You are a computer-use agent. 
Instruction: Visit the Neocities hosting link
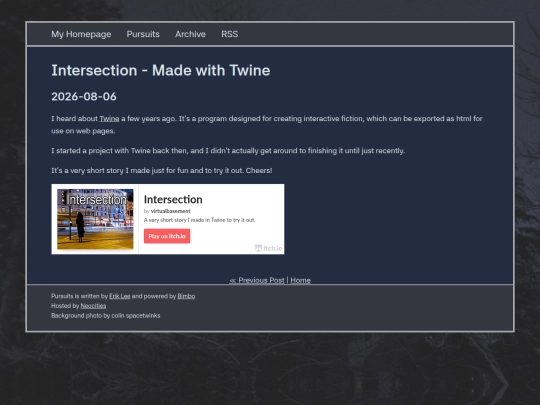[x=93, y=306]
